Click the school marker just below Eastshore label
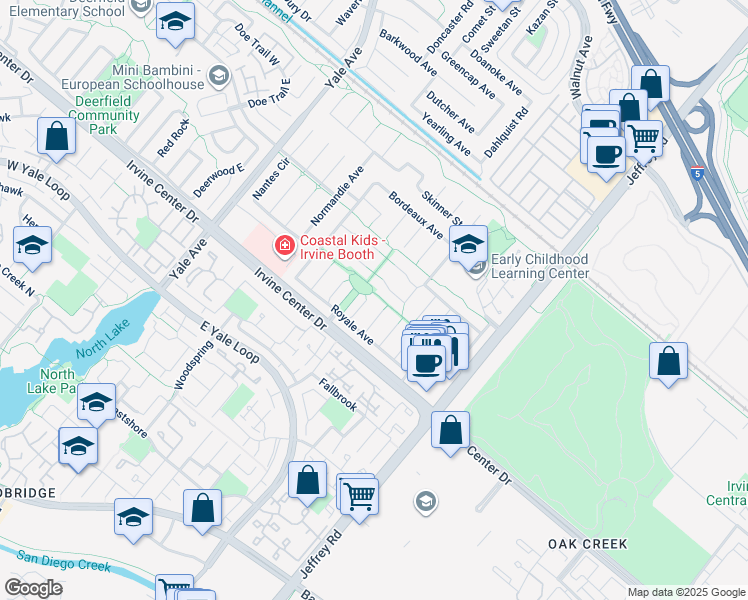 pos(78,447)
